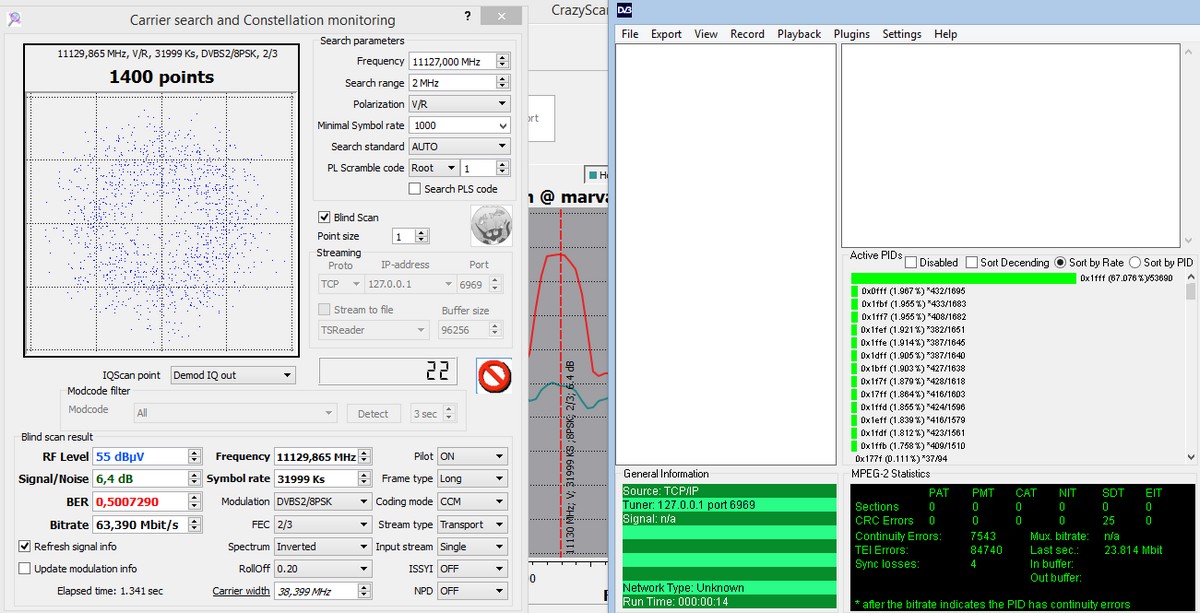Viewport: 1200px width, 613px height.
Task: Click the NPD OFF dropdown
Action: (472, 591)
